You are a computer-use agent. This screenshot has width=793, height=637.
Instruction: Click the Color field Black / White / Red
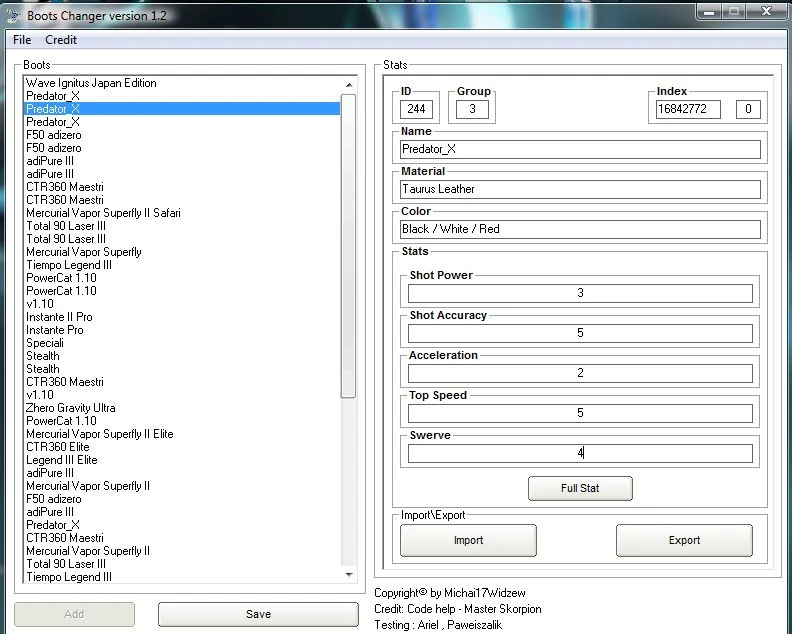[580, 229]
